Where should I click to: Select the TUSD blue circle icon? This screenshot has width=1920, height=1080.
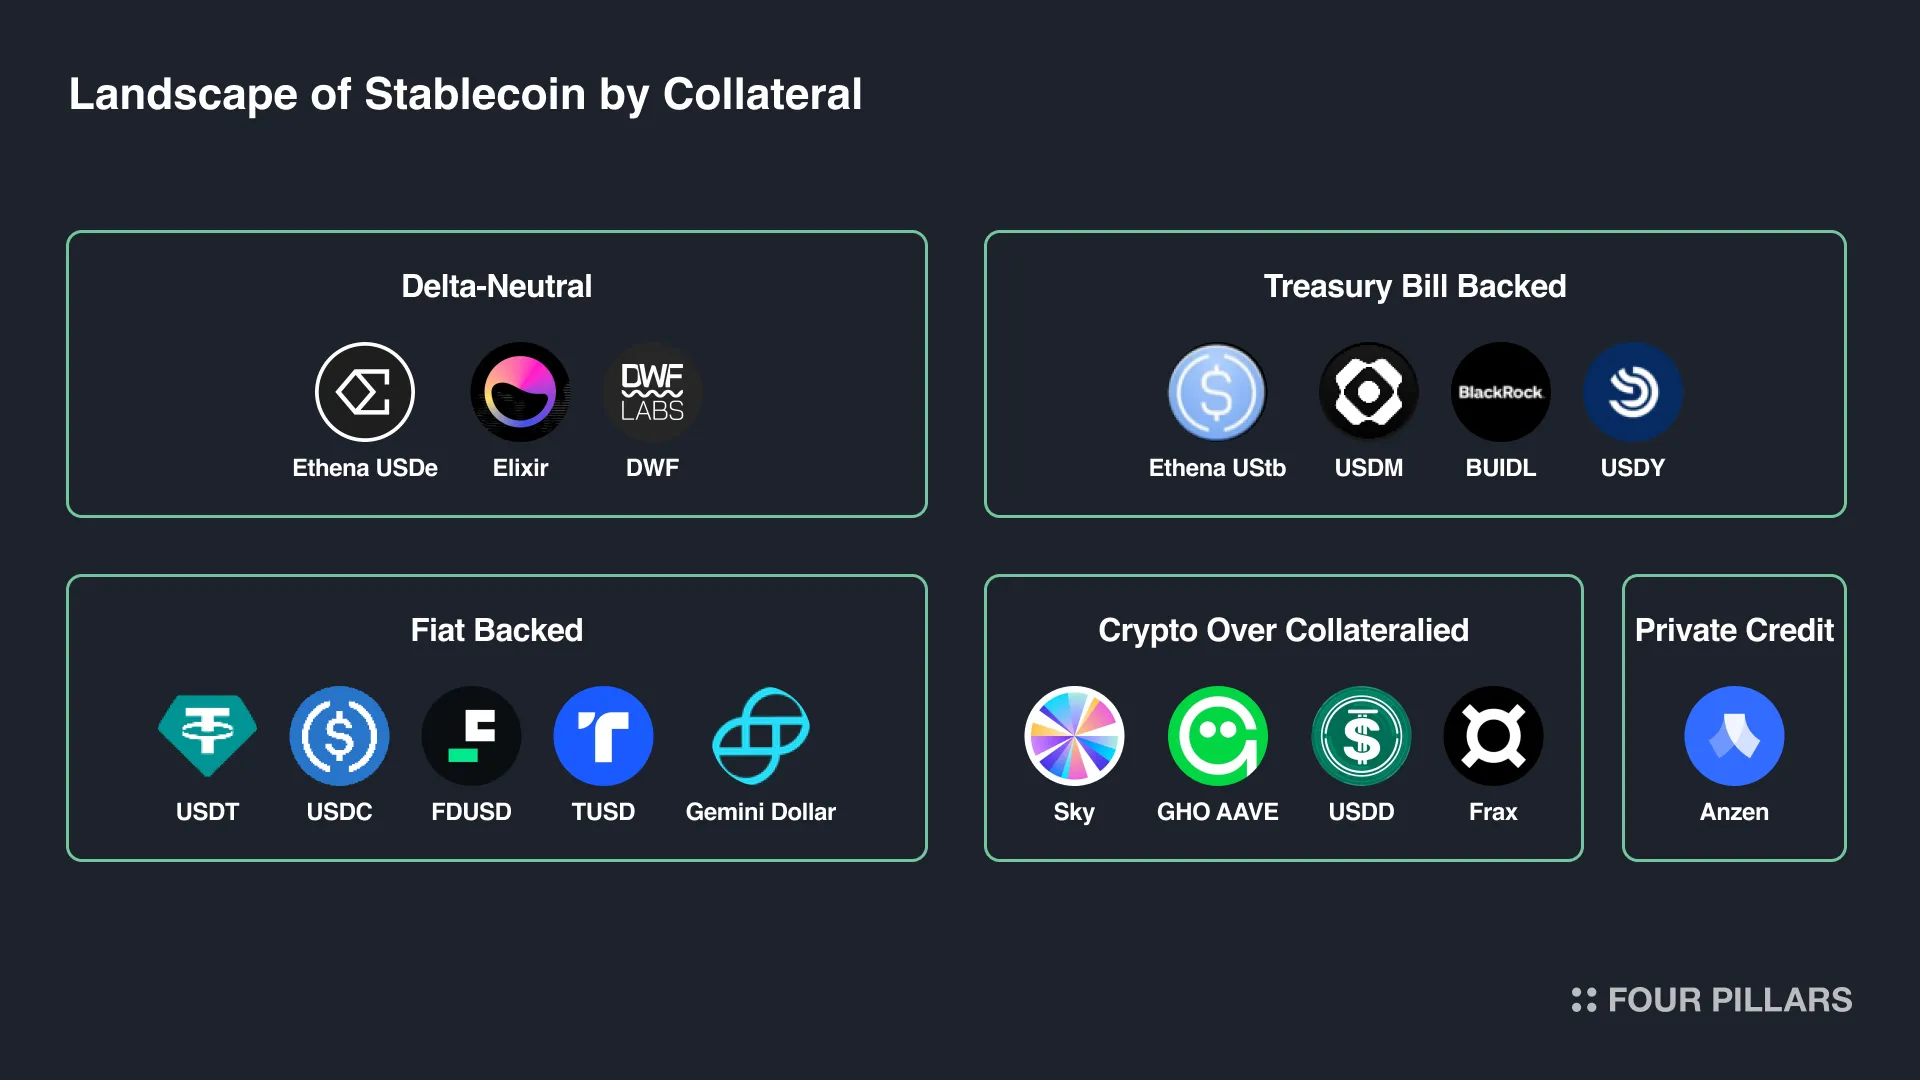point(603,736)
